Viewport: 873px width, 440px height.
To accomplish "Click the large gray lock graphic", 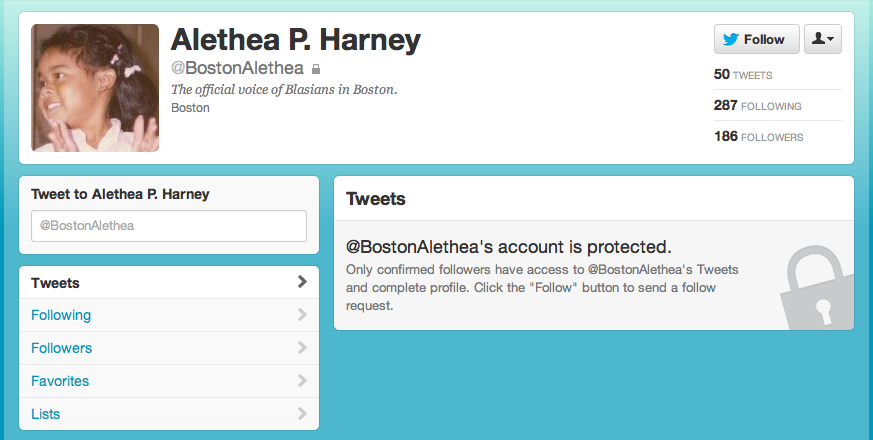I will tap(817, 287).
